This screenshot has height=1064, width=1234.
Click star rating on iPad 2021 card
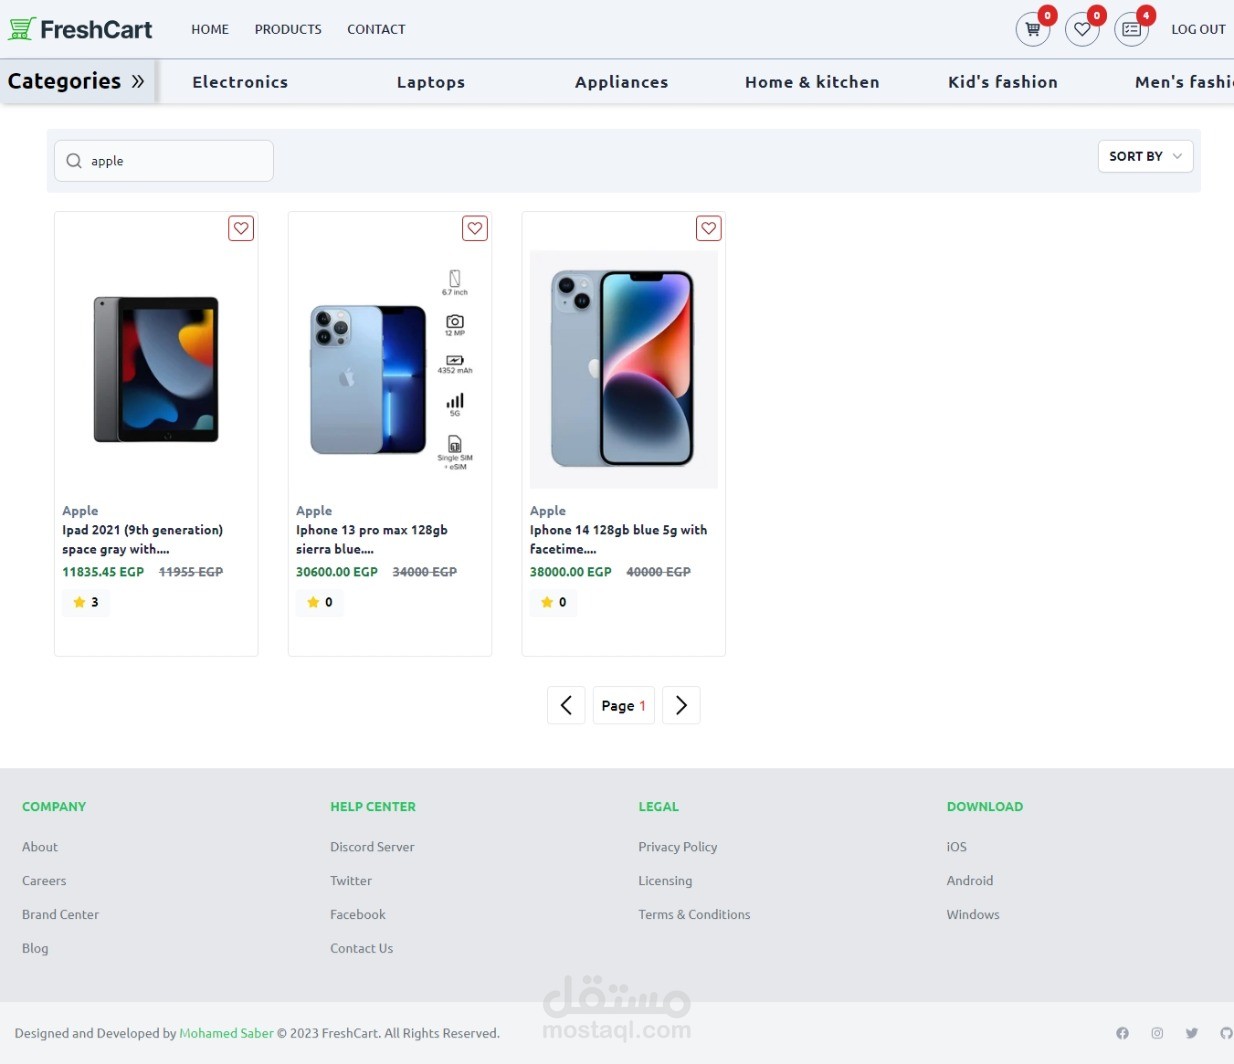pos(86,602)
